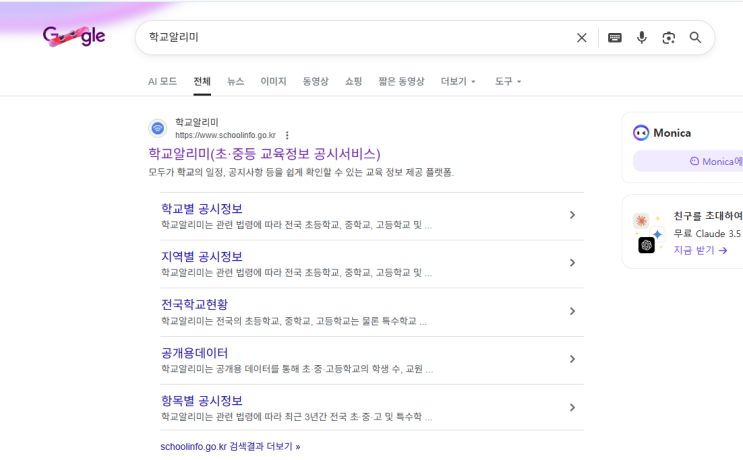743x460 pixels.
Task: Expand the 더보기 dropdown menu
Action: [x=458, y=81]
